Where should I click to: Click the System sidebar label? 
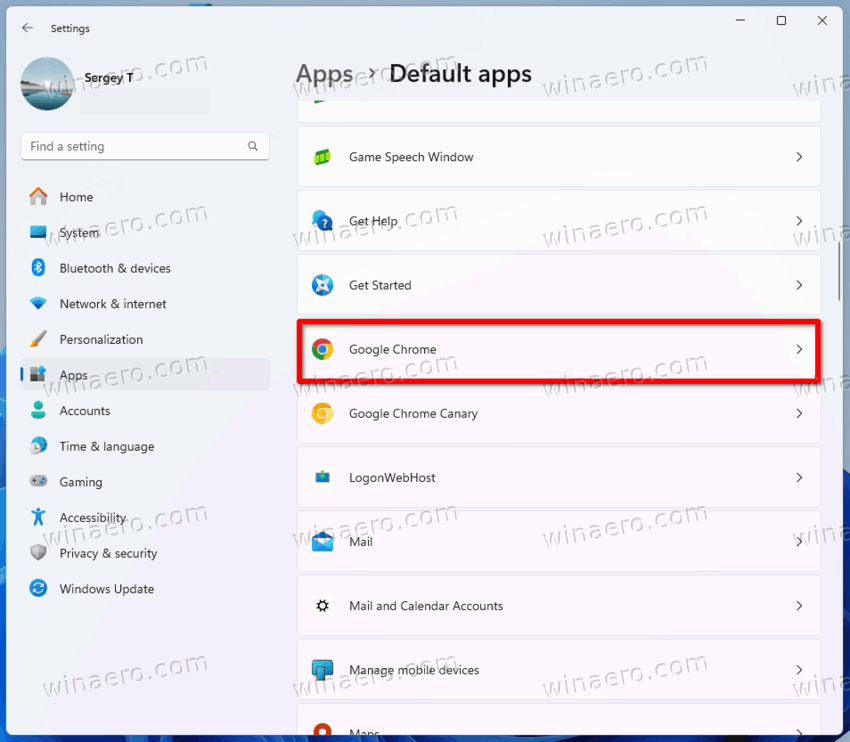tap(79, 232)
